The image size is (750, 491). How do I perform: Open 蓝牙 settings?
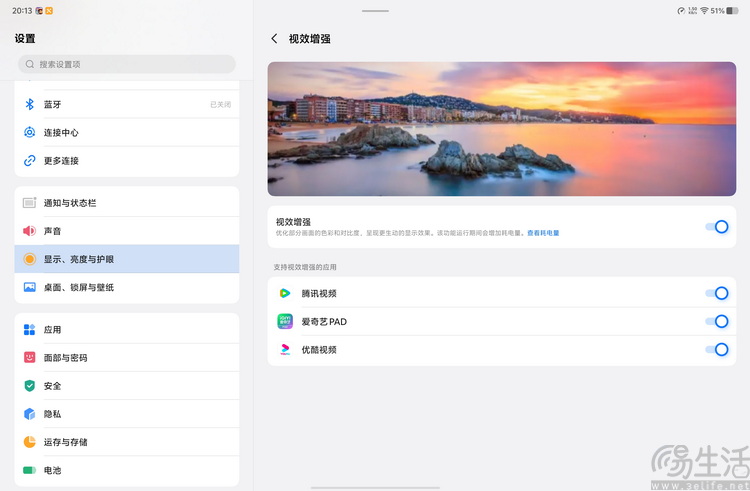click(127, 104)
